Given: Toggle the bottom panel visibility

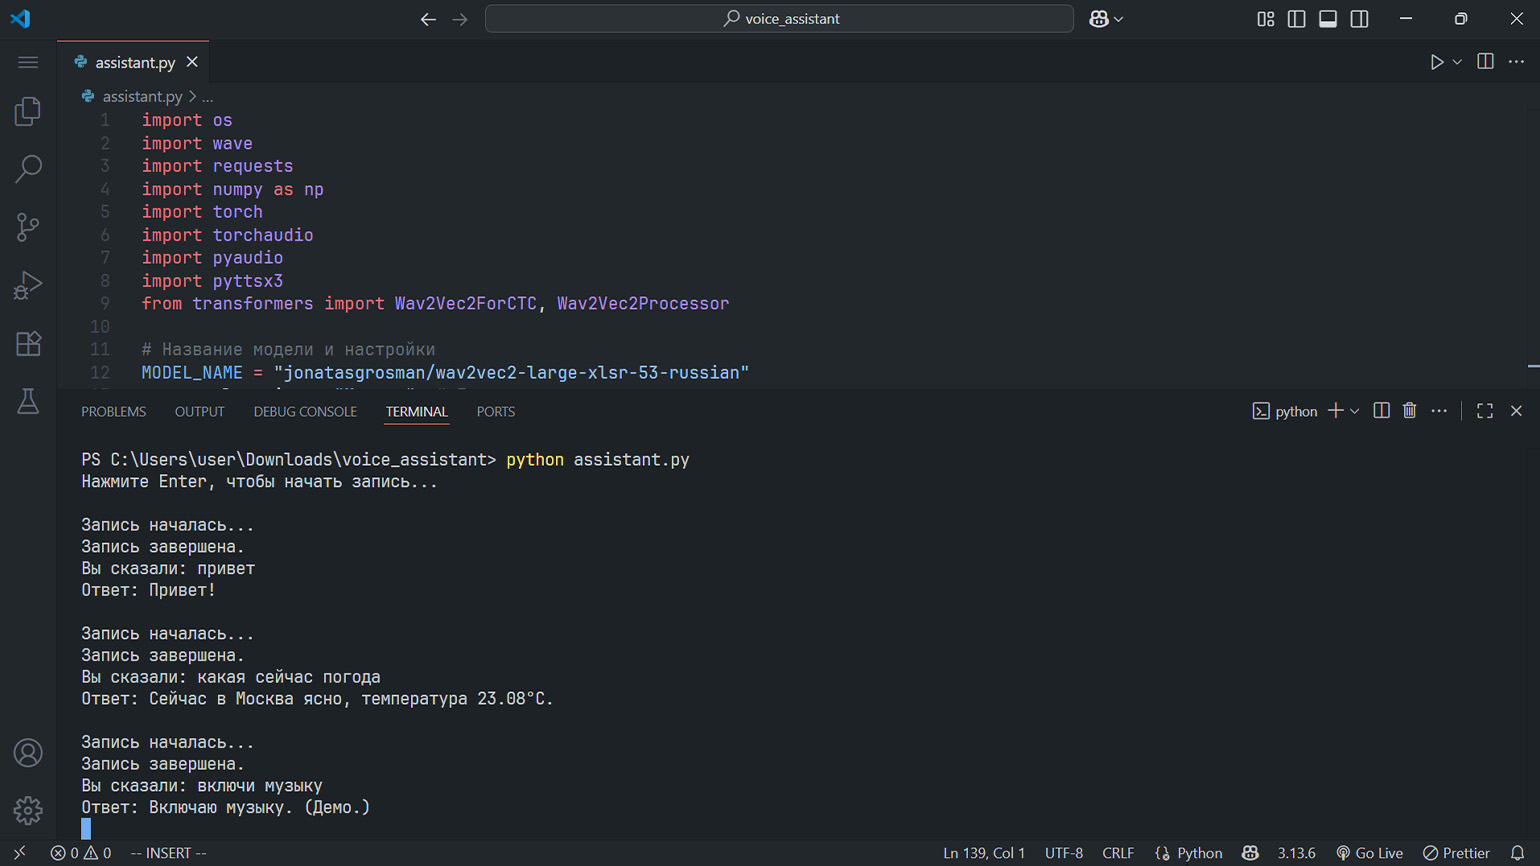Looking at the screenshot, I should tap(1328, 19).
